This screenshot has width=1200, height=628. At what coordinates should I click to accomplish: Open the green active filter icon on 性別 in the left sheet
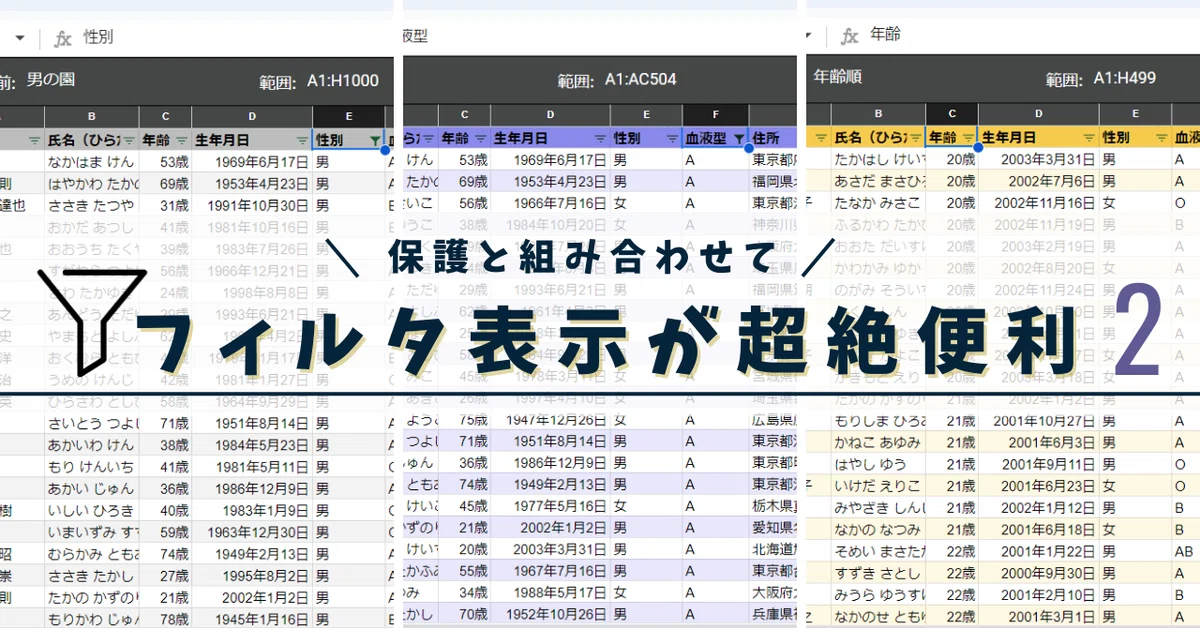(375, 140)
